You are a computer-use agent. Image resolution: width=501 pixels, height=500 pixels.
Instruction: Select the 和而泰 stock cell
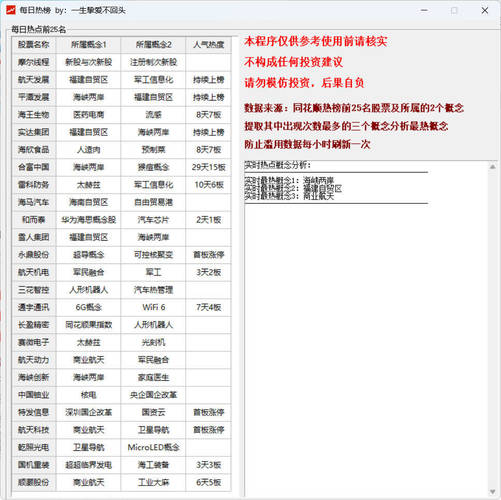coord(34,220)
